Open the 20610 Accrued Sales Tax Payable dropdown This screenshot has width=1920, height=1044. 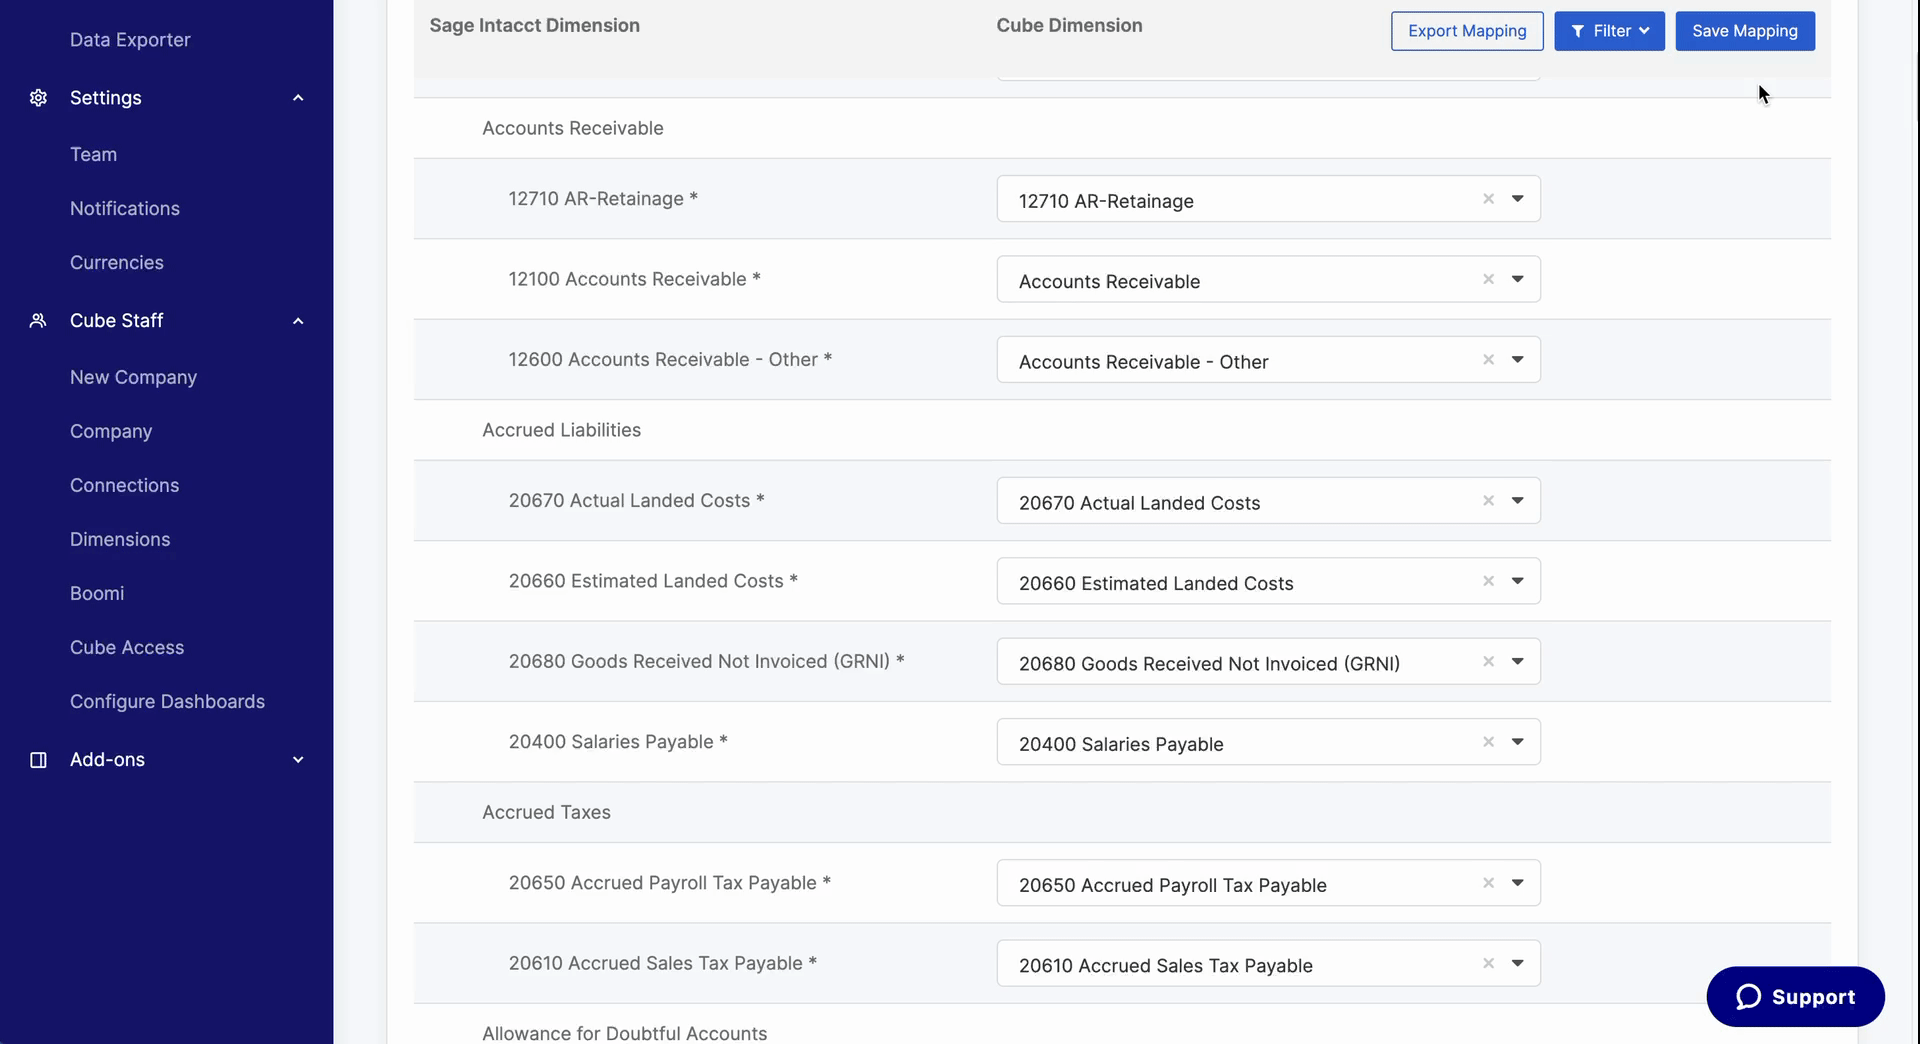1518,963
